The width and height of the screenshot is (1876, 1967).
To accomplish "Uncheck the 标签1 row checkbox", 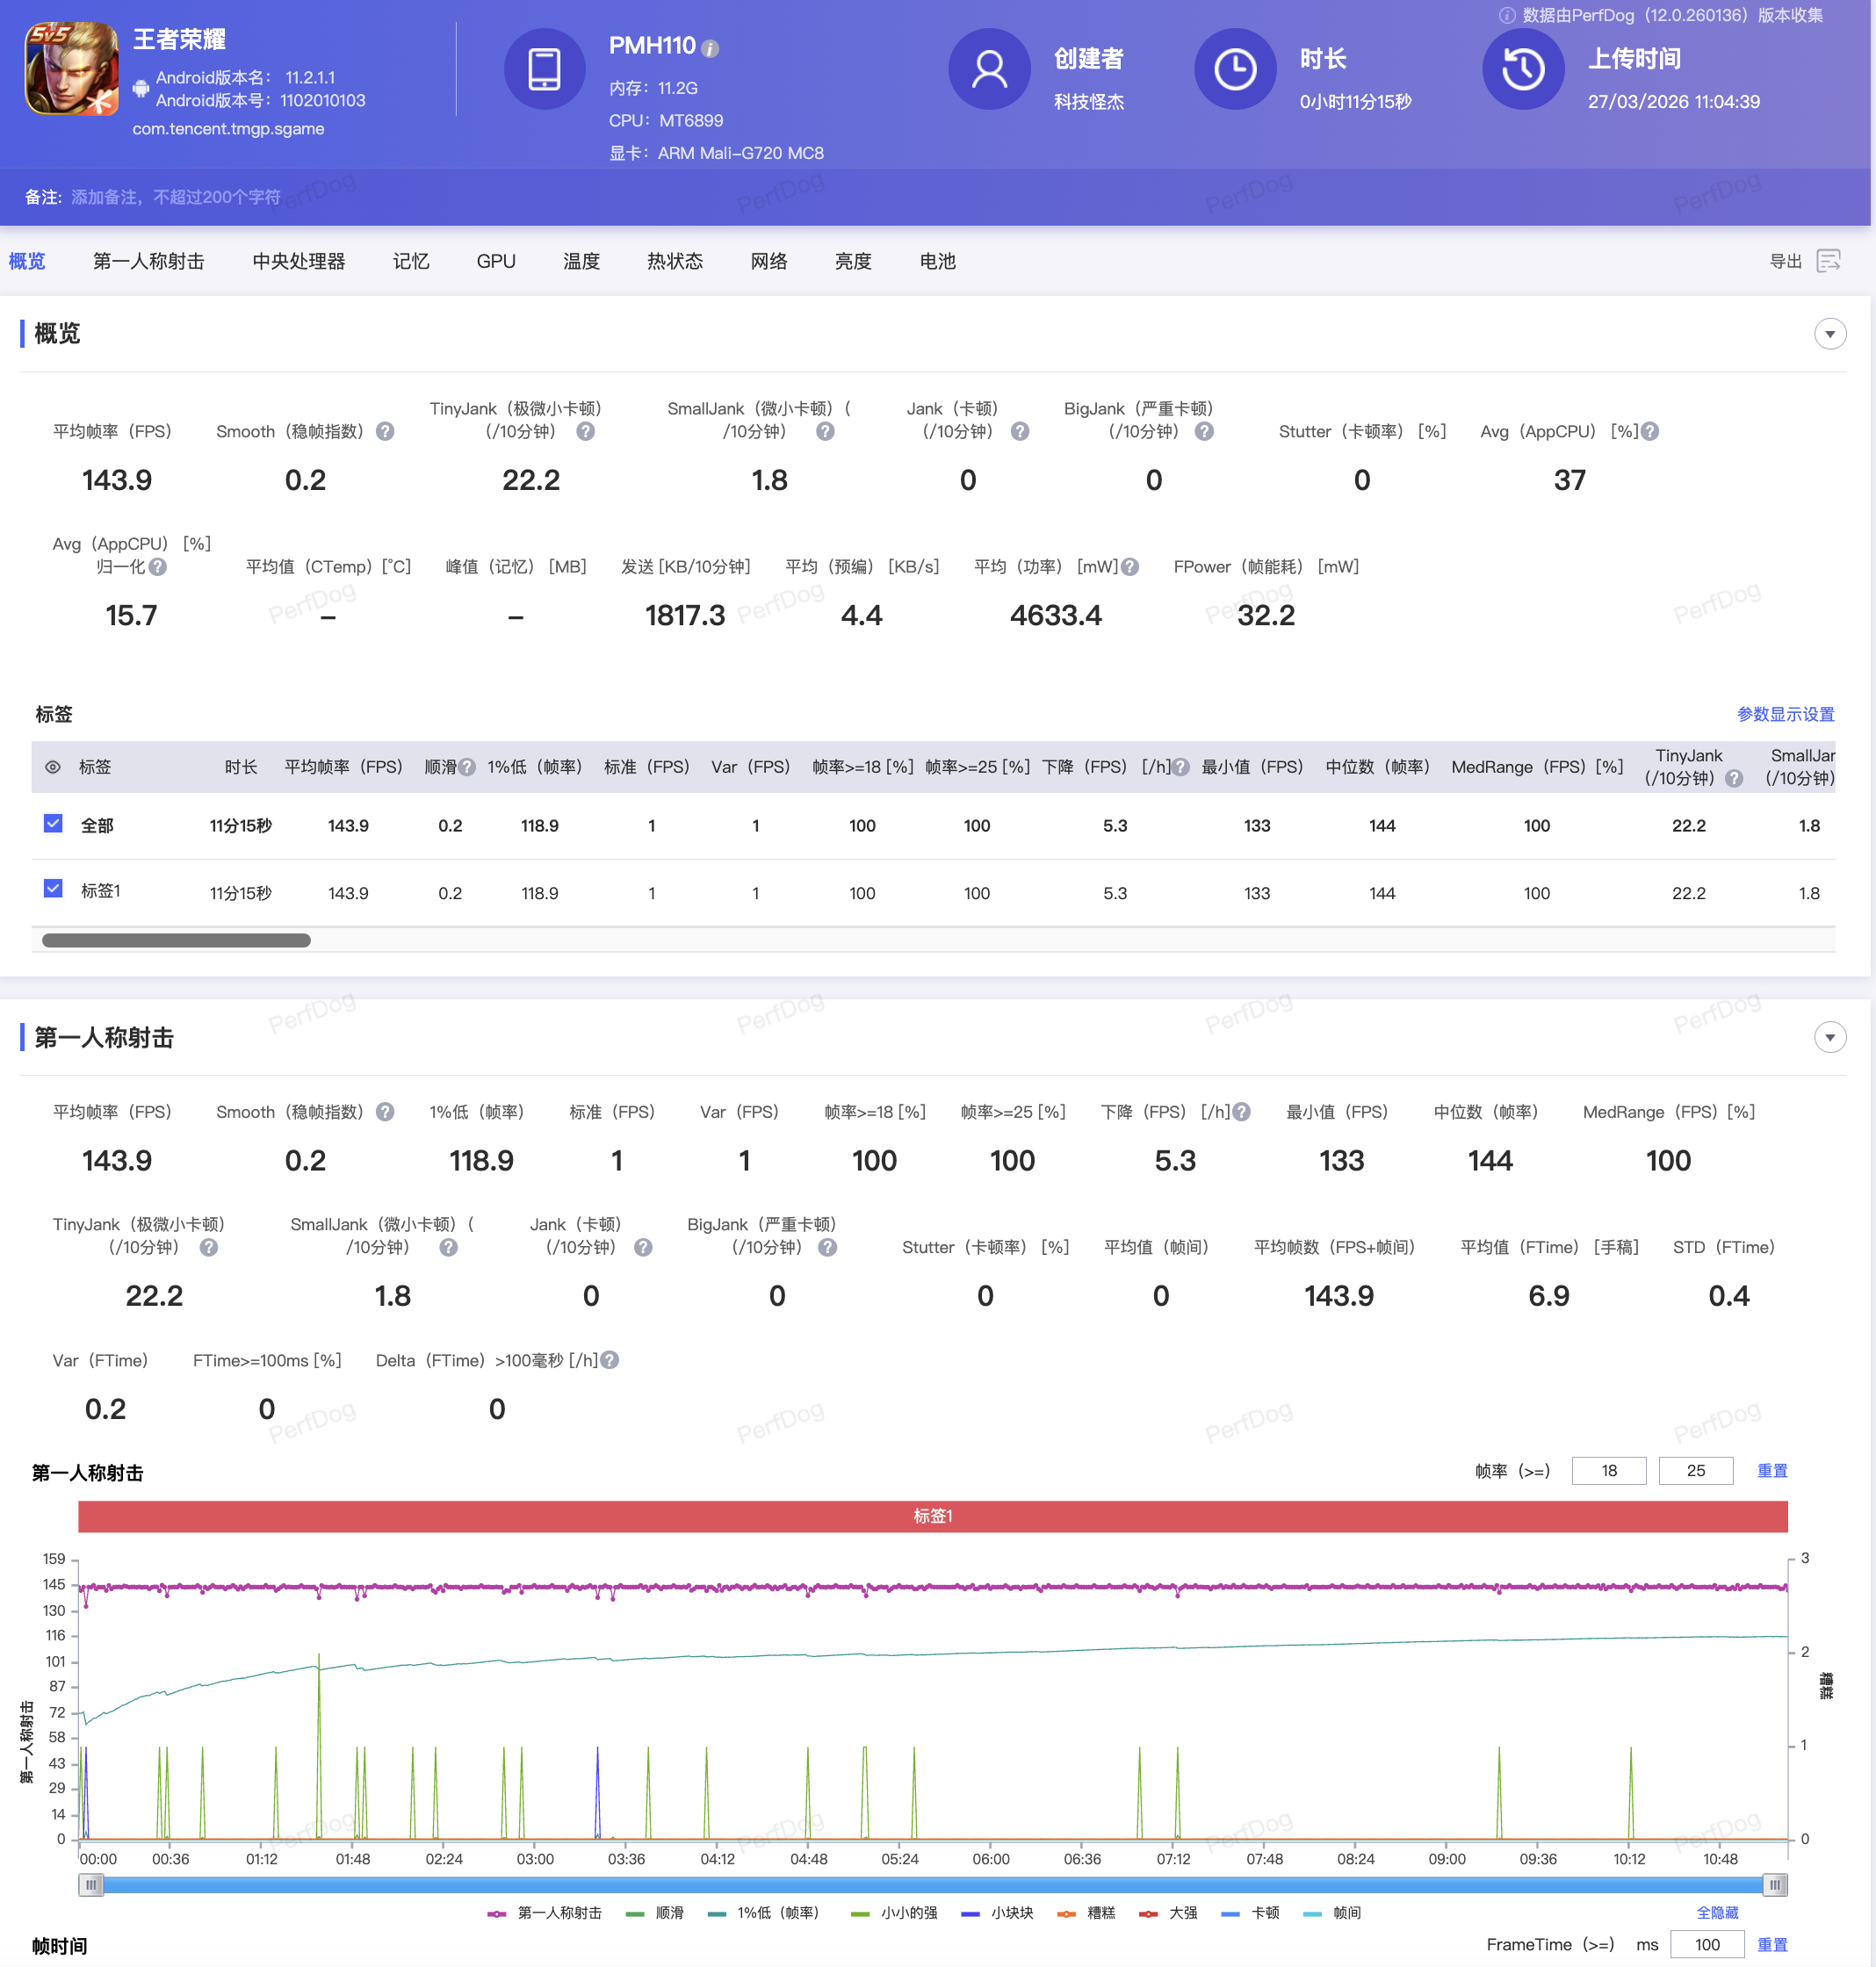I will (54, 889).
